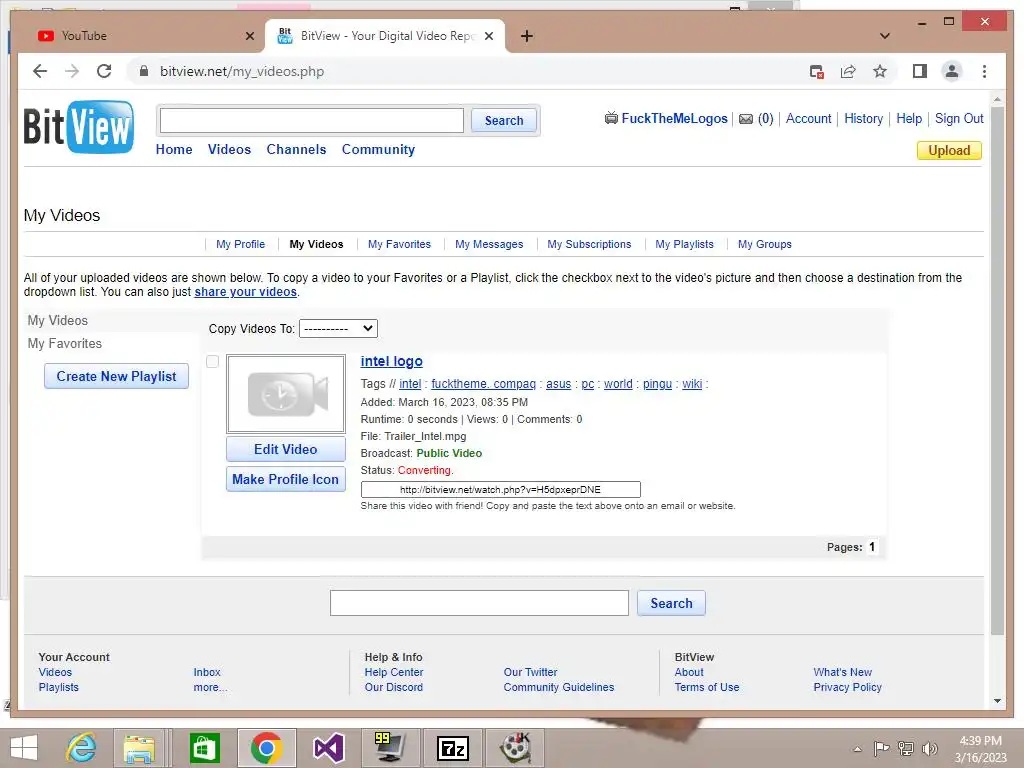Open the Community navigation link
The image size is (1024, 768).
click(378, 150)
